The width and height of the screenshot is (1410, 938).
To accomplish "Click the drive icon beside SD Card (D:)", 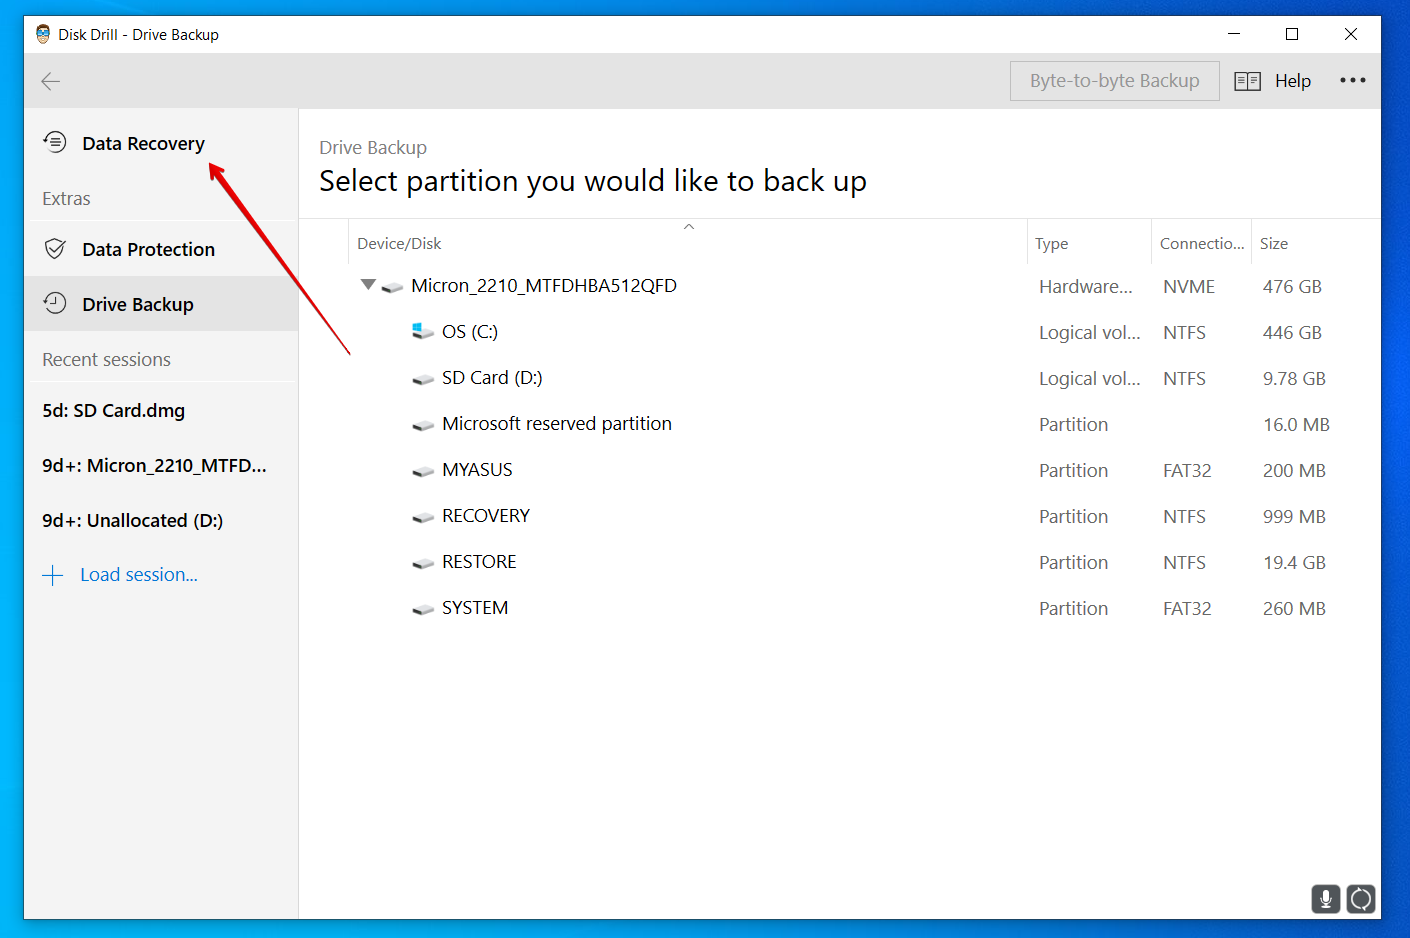I will click(422, 379).
